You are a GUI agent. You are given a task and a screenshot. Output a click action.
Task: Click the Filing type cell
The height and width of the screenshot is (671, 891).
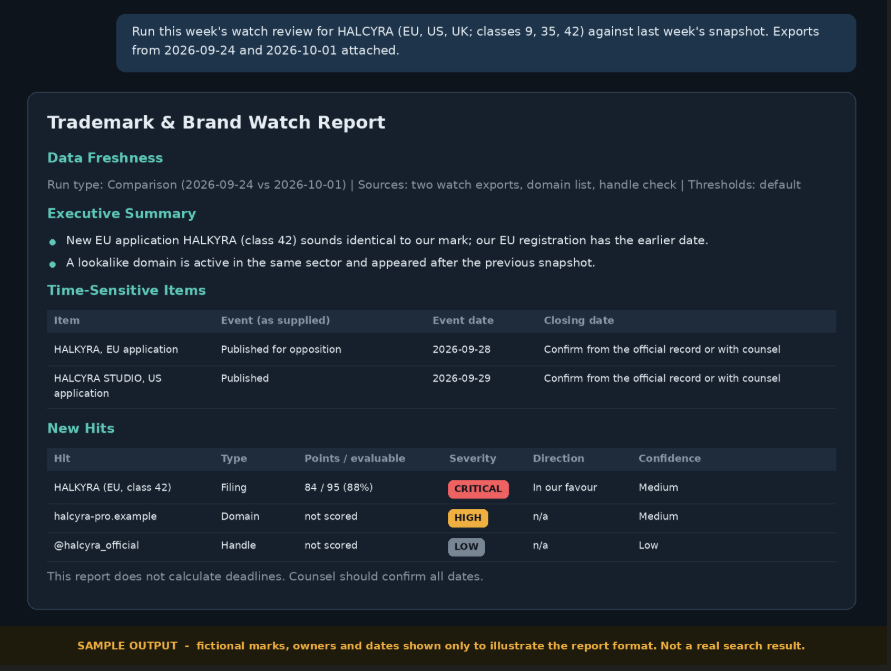point(234,487)
